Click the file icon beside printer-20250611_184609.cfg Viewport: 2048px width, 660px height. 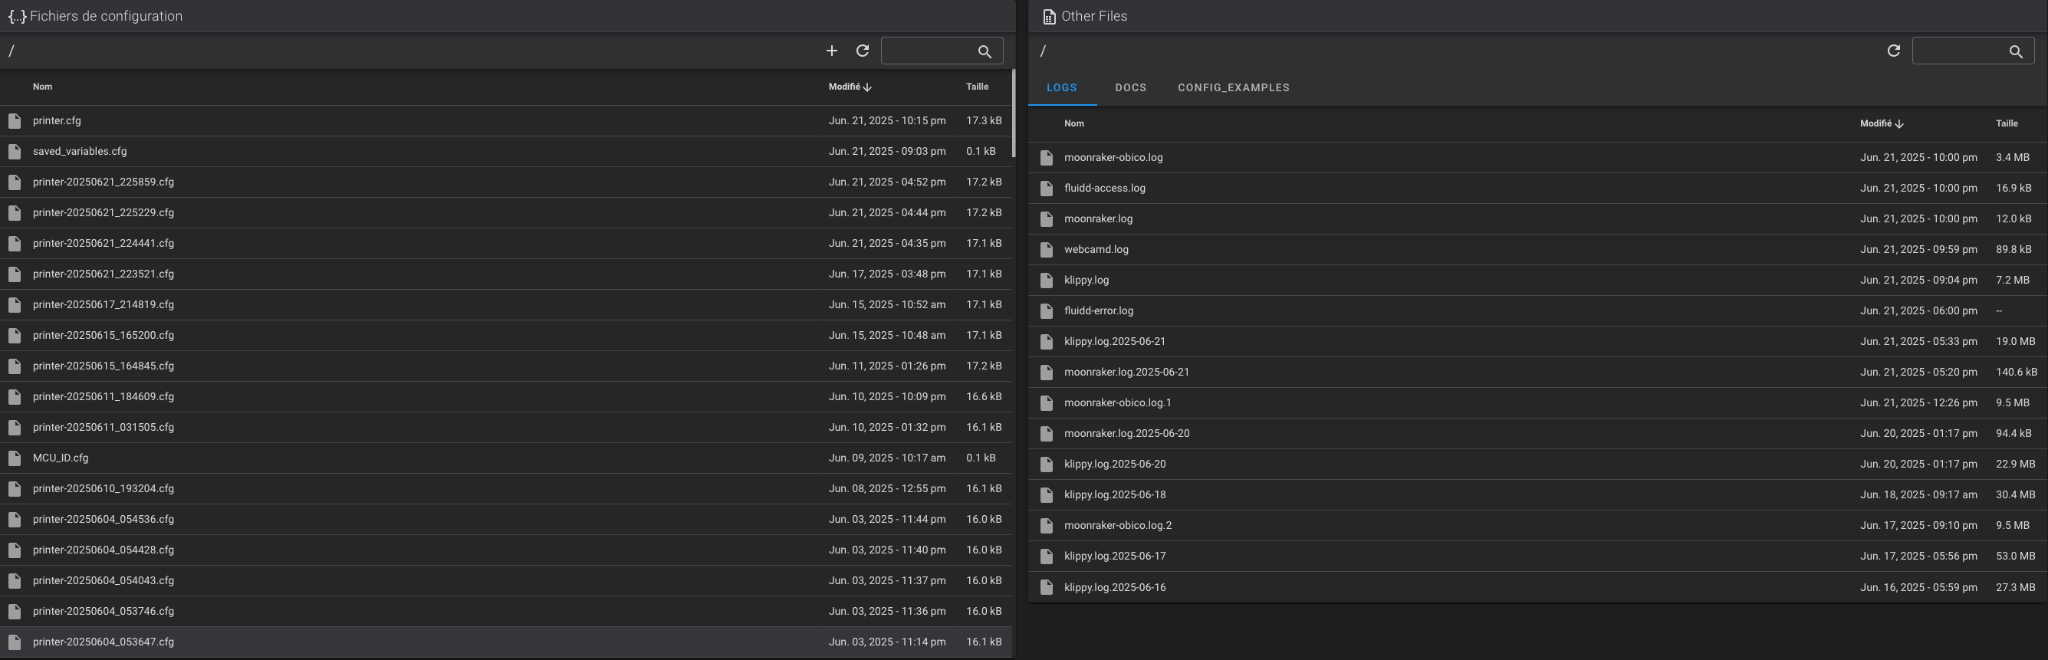pos(14,397)
